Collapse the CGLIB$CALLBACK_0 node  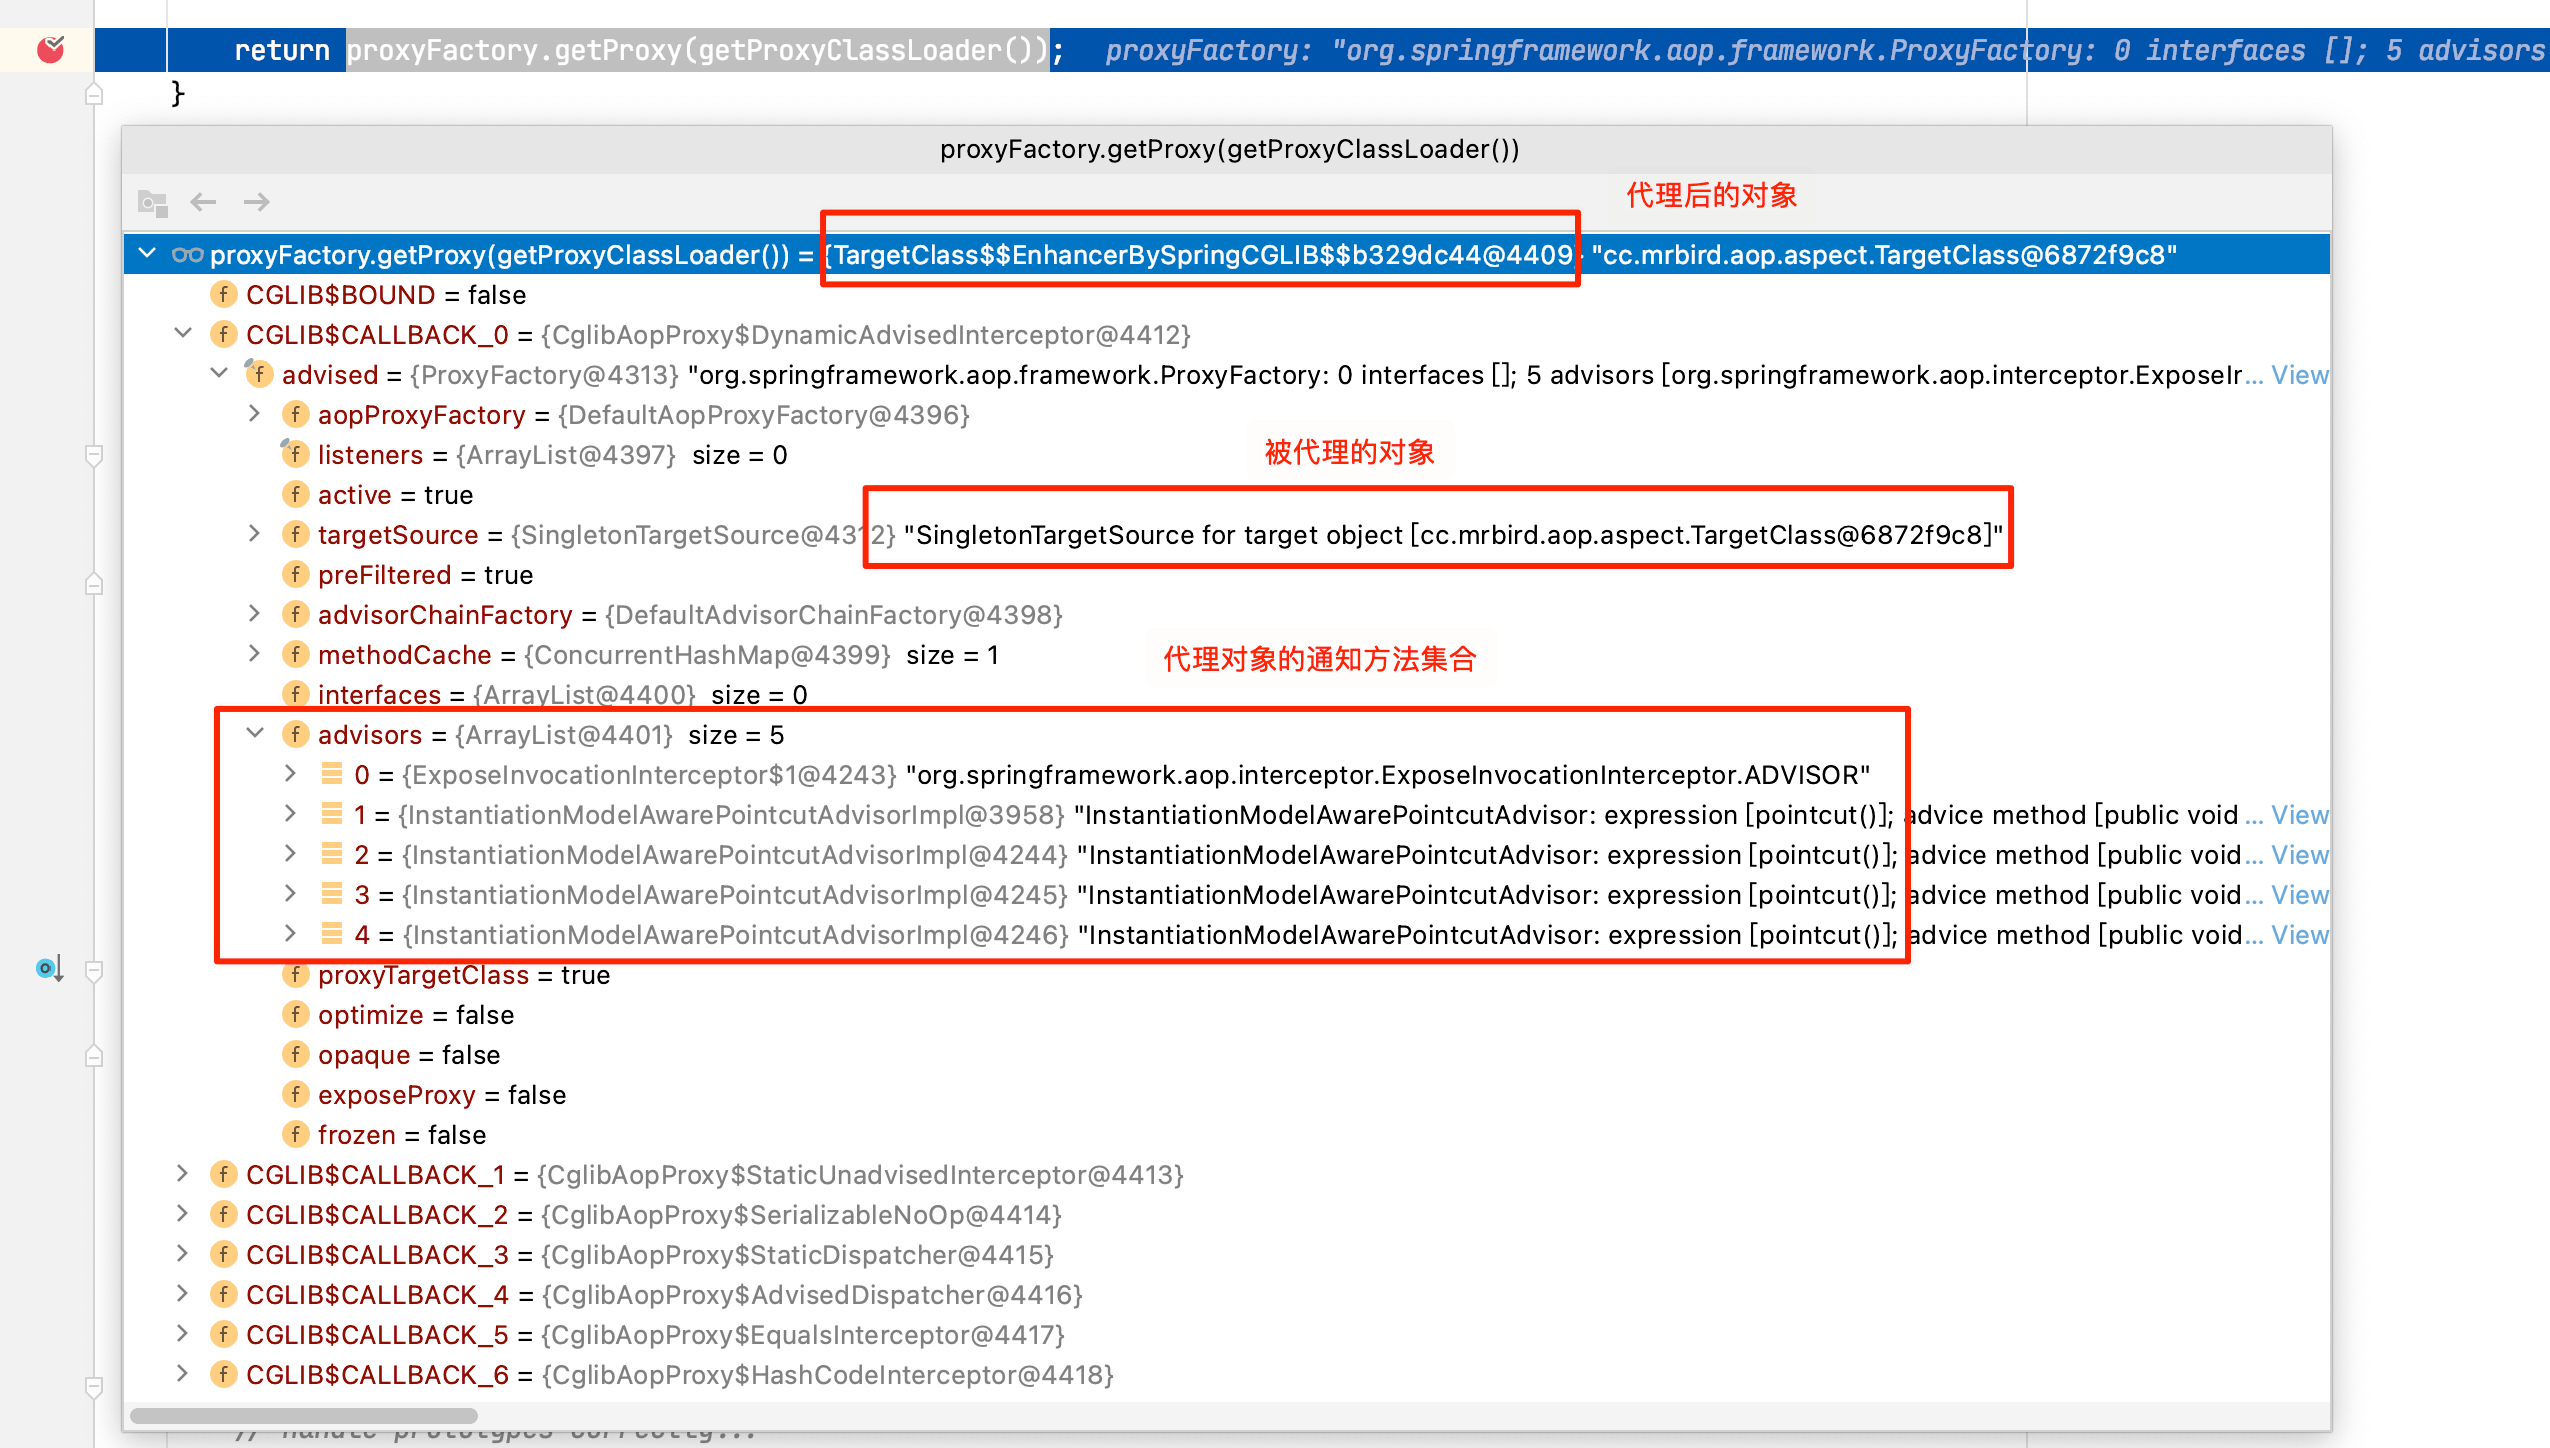[183, 334]
